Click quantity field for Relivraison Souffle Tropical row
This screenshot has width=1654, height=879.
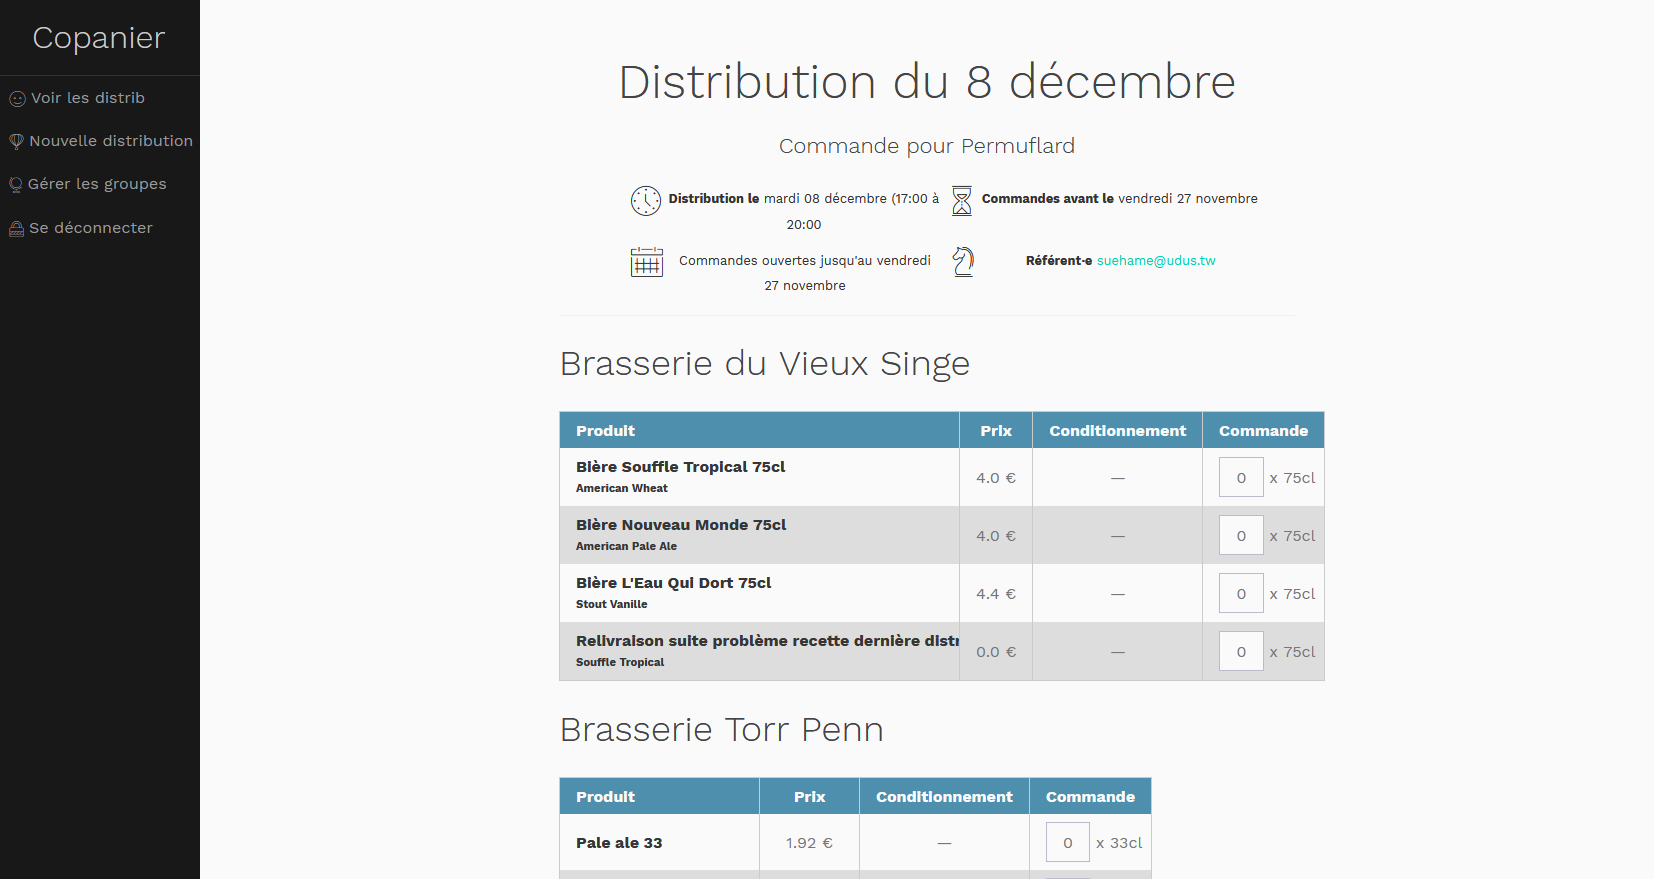click(1241, 651)
